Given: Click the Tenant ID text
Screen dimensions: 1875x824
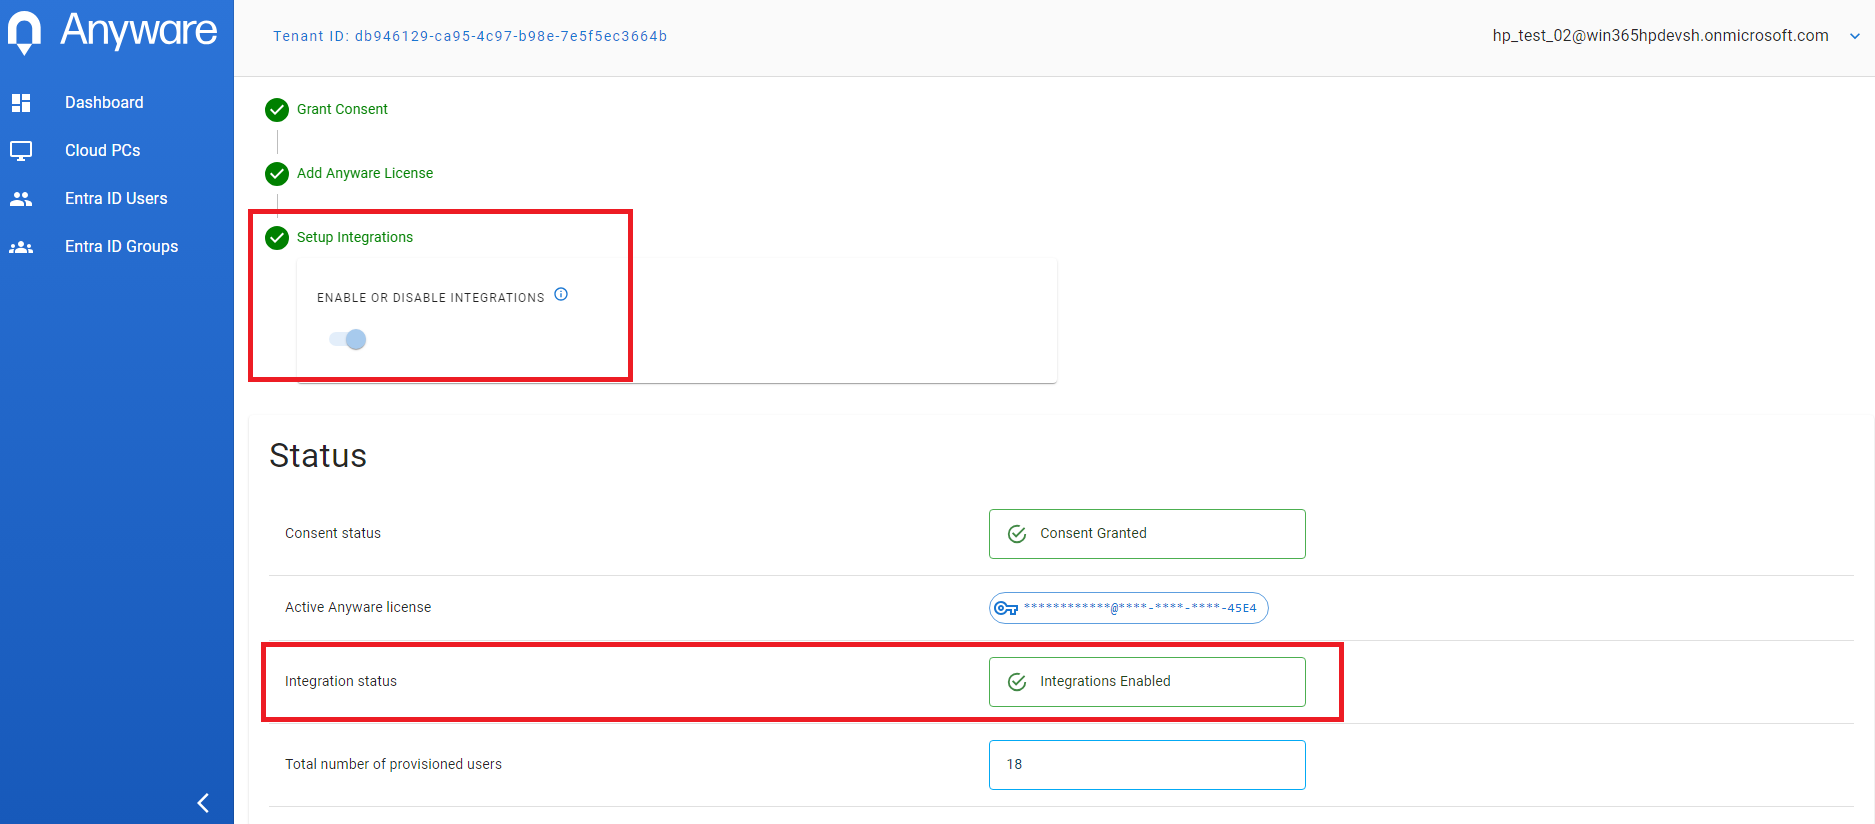Looking at the screenshot, I should (x=470, y=36).
